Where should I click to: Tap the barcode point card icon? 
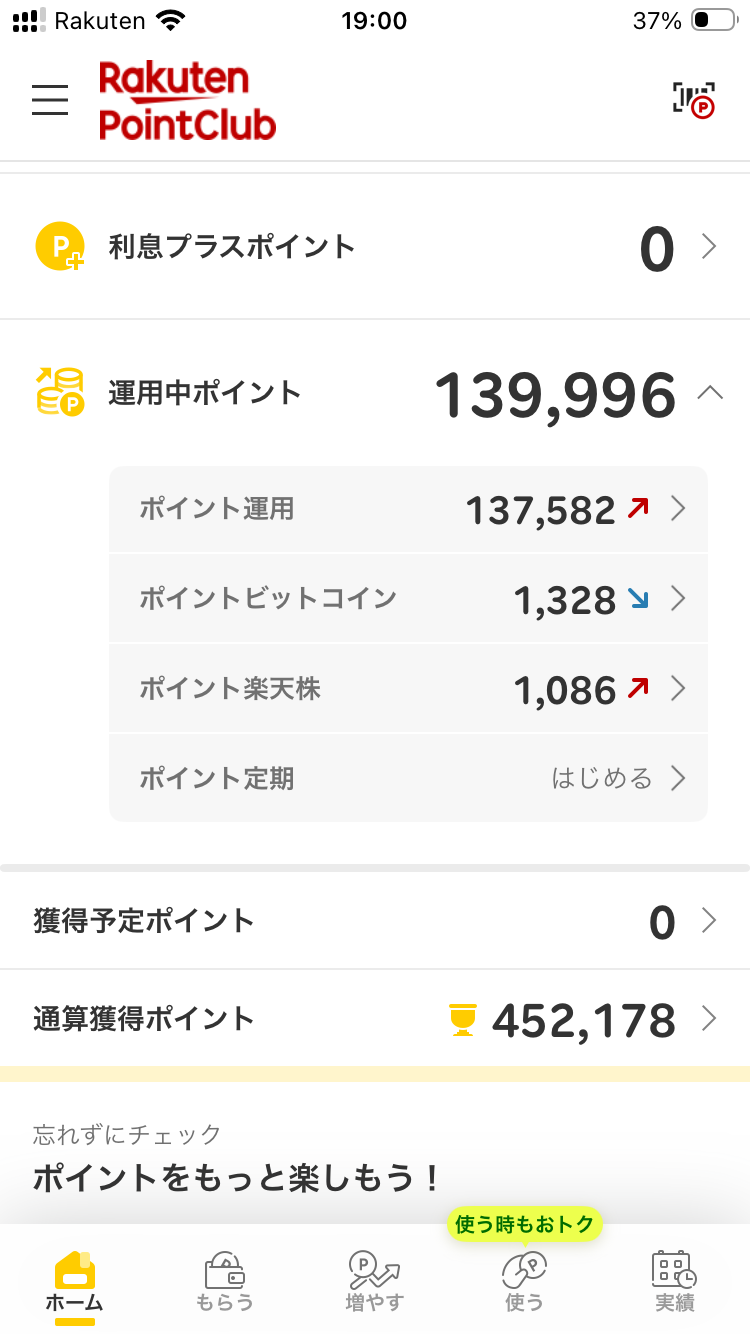[x=693, y=99]
